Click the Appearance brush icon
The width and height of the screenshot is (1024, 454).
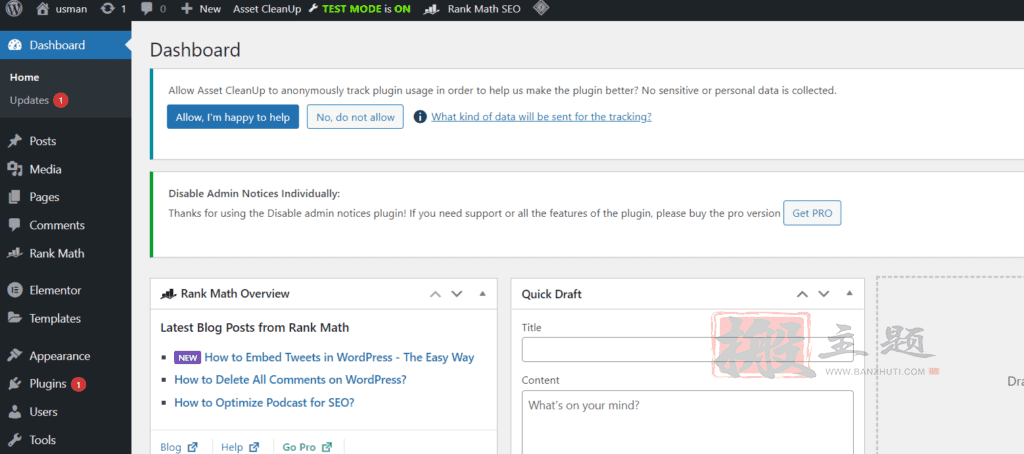(x=15, y=356)
